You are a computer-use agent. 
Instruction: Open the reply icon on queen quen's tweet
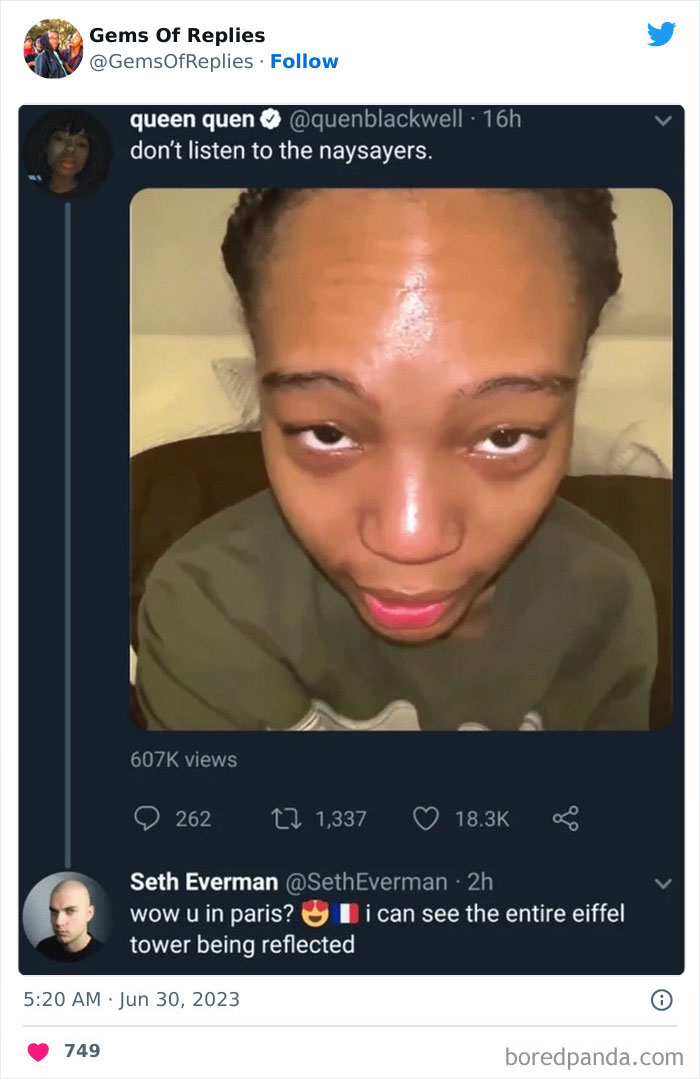pos(147,818)
